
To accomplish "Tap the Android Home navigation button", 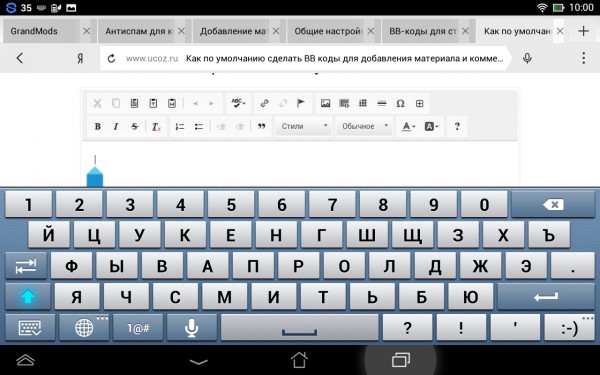I will tap(299, 360).
